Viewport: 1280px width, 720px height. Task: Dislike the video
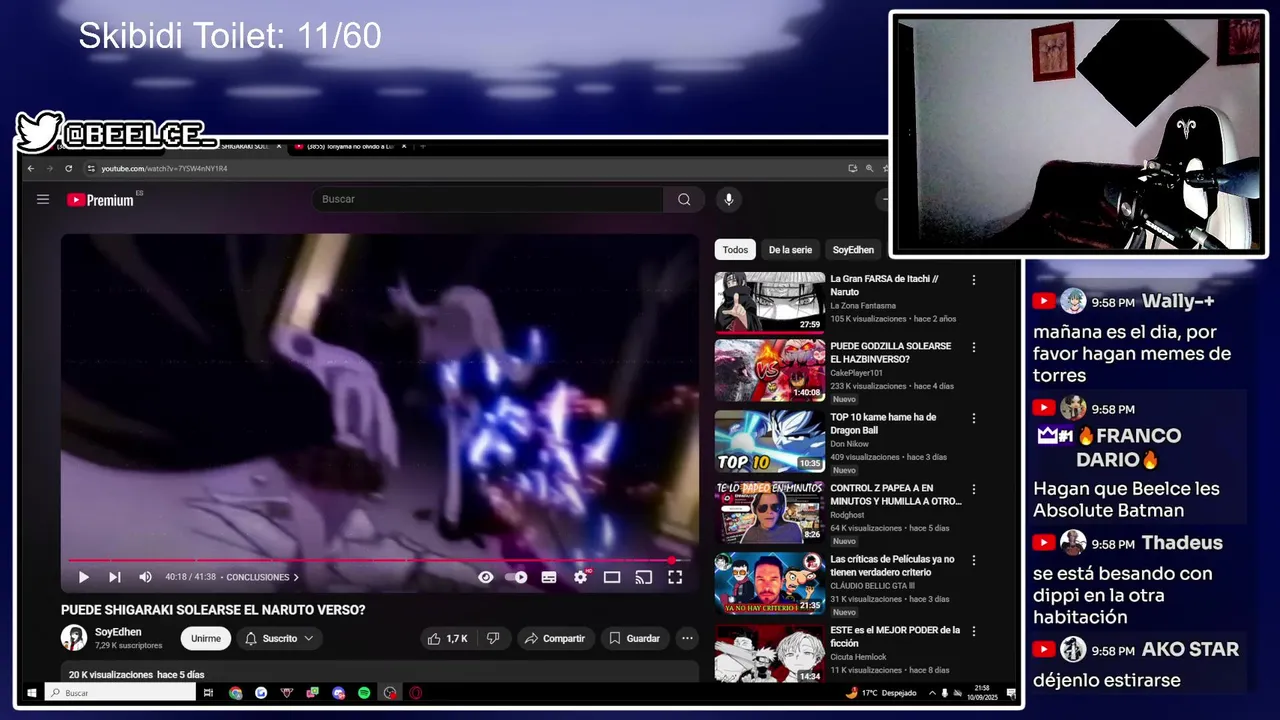pyautogui.click(x=493, y=638)
